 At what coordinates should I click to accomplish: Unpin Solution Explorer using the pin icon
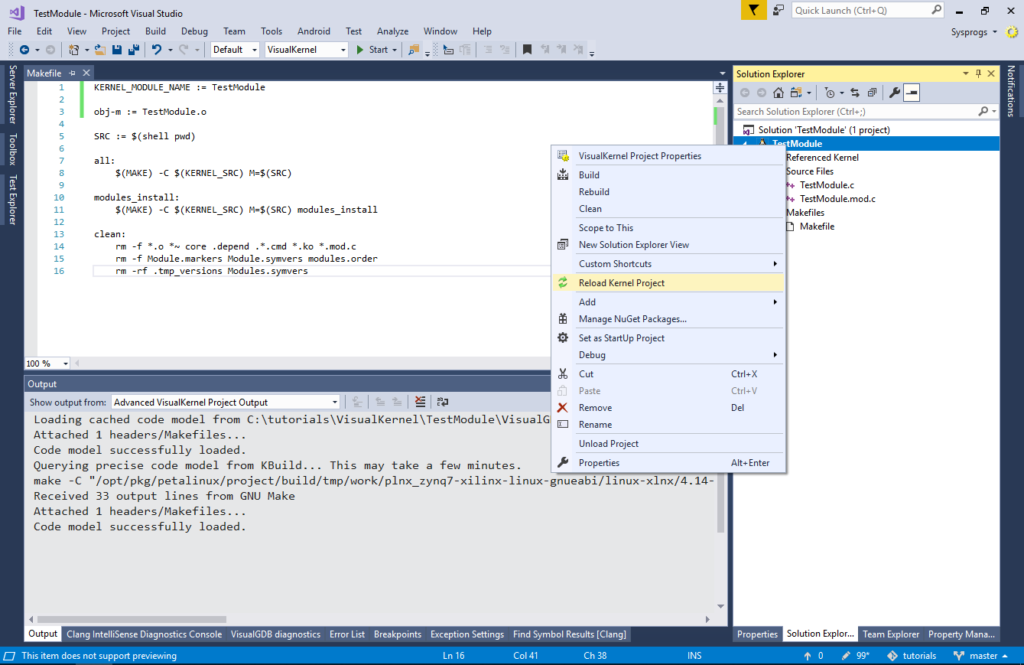(978, 73)
